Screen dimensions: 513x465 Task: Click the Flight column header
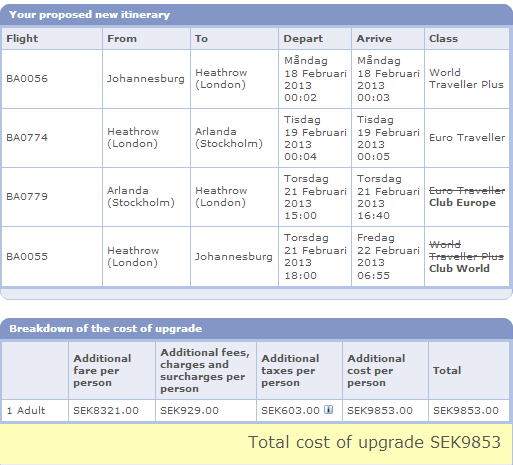click(x=22, y=38)
